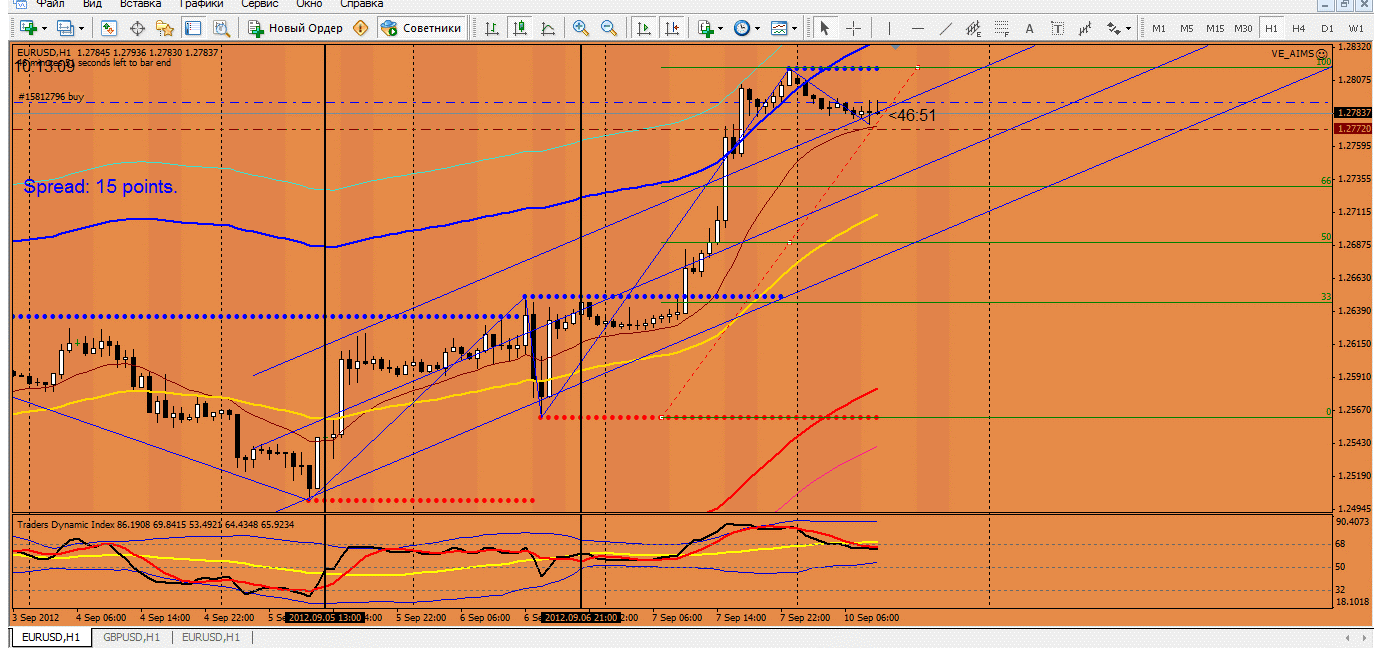
Task: Toggle Chart Shift icon
Action: tap(674, 28)
